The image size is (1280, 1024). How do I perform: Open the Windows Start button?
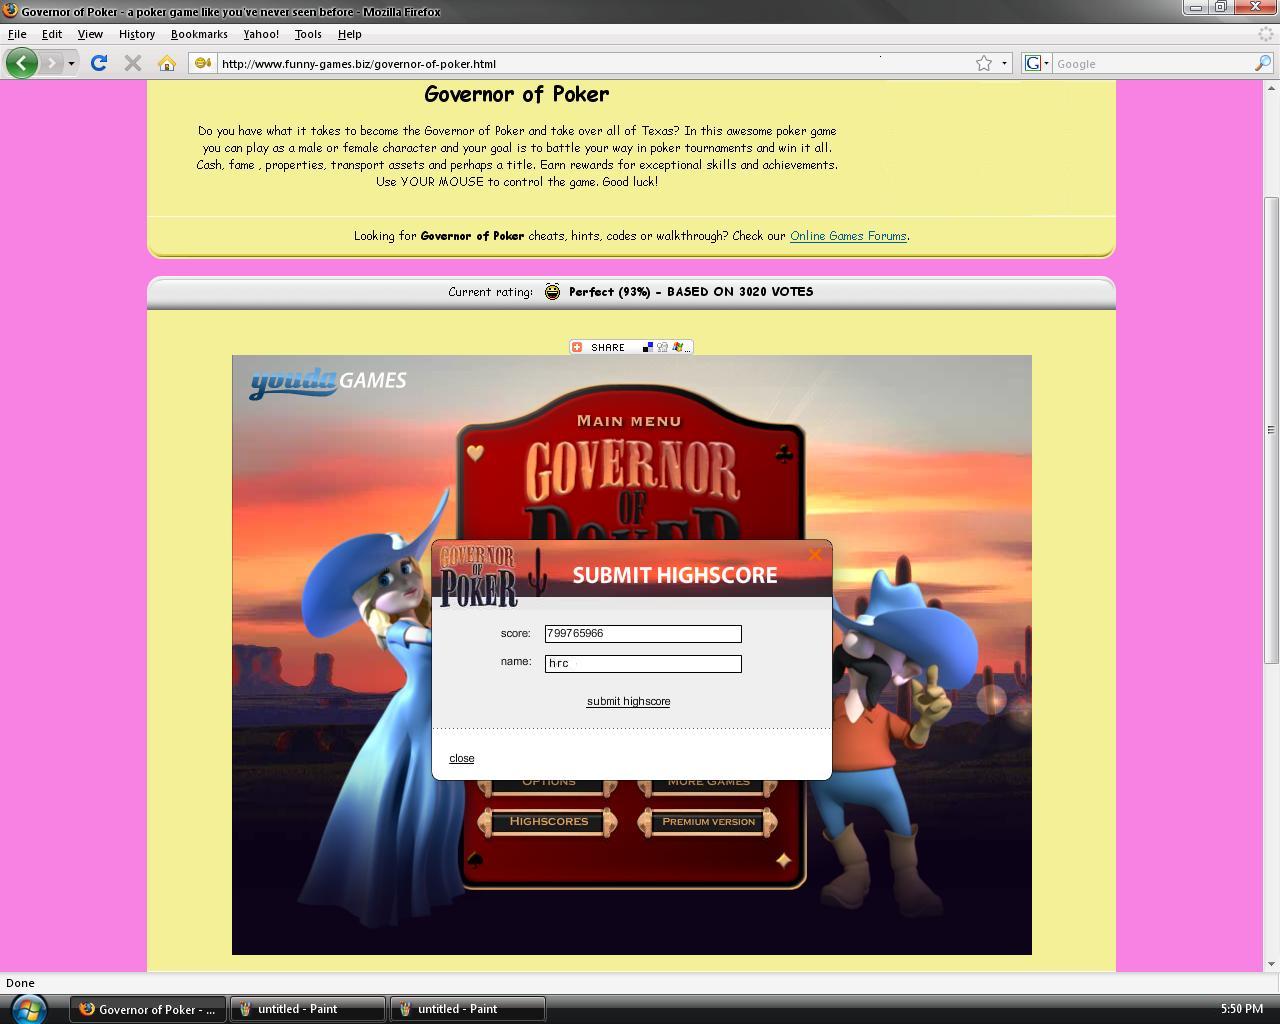[x=28, y=1008]
